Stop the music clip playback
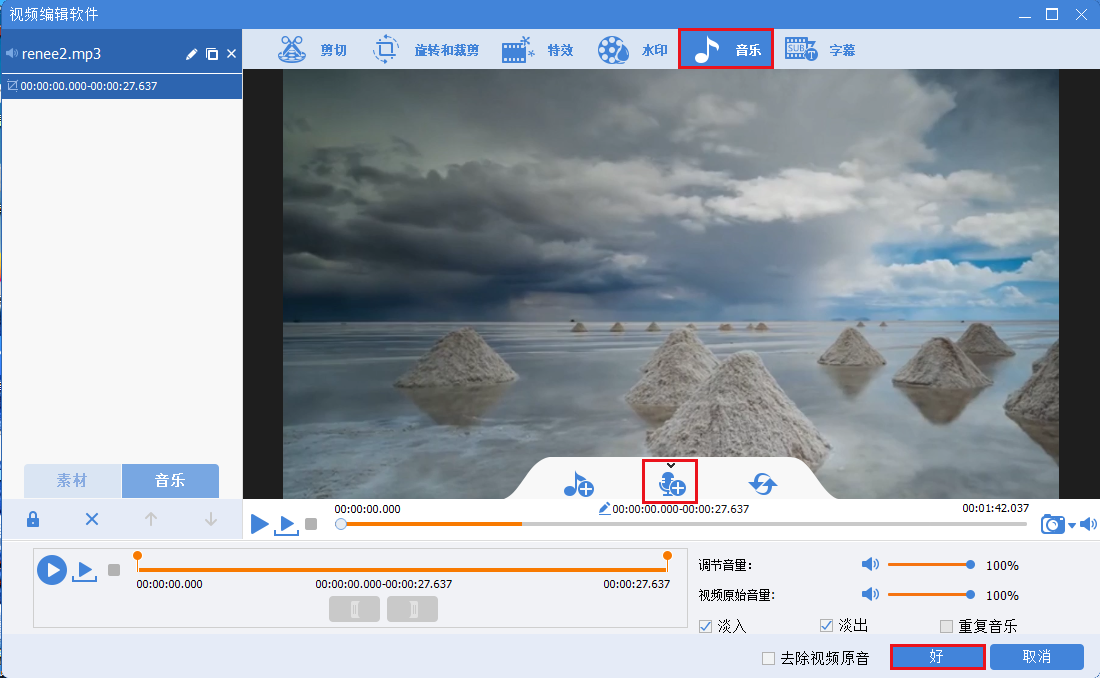The width and height of the screenshot is (1100, 678). pos(114,570)
